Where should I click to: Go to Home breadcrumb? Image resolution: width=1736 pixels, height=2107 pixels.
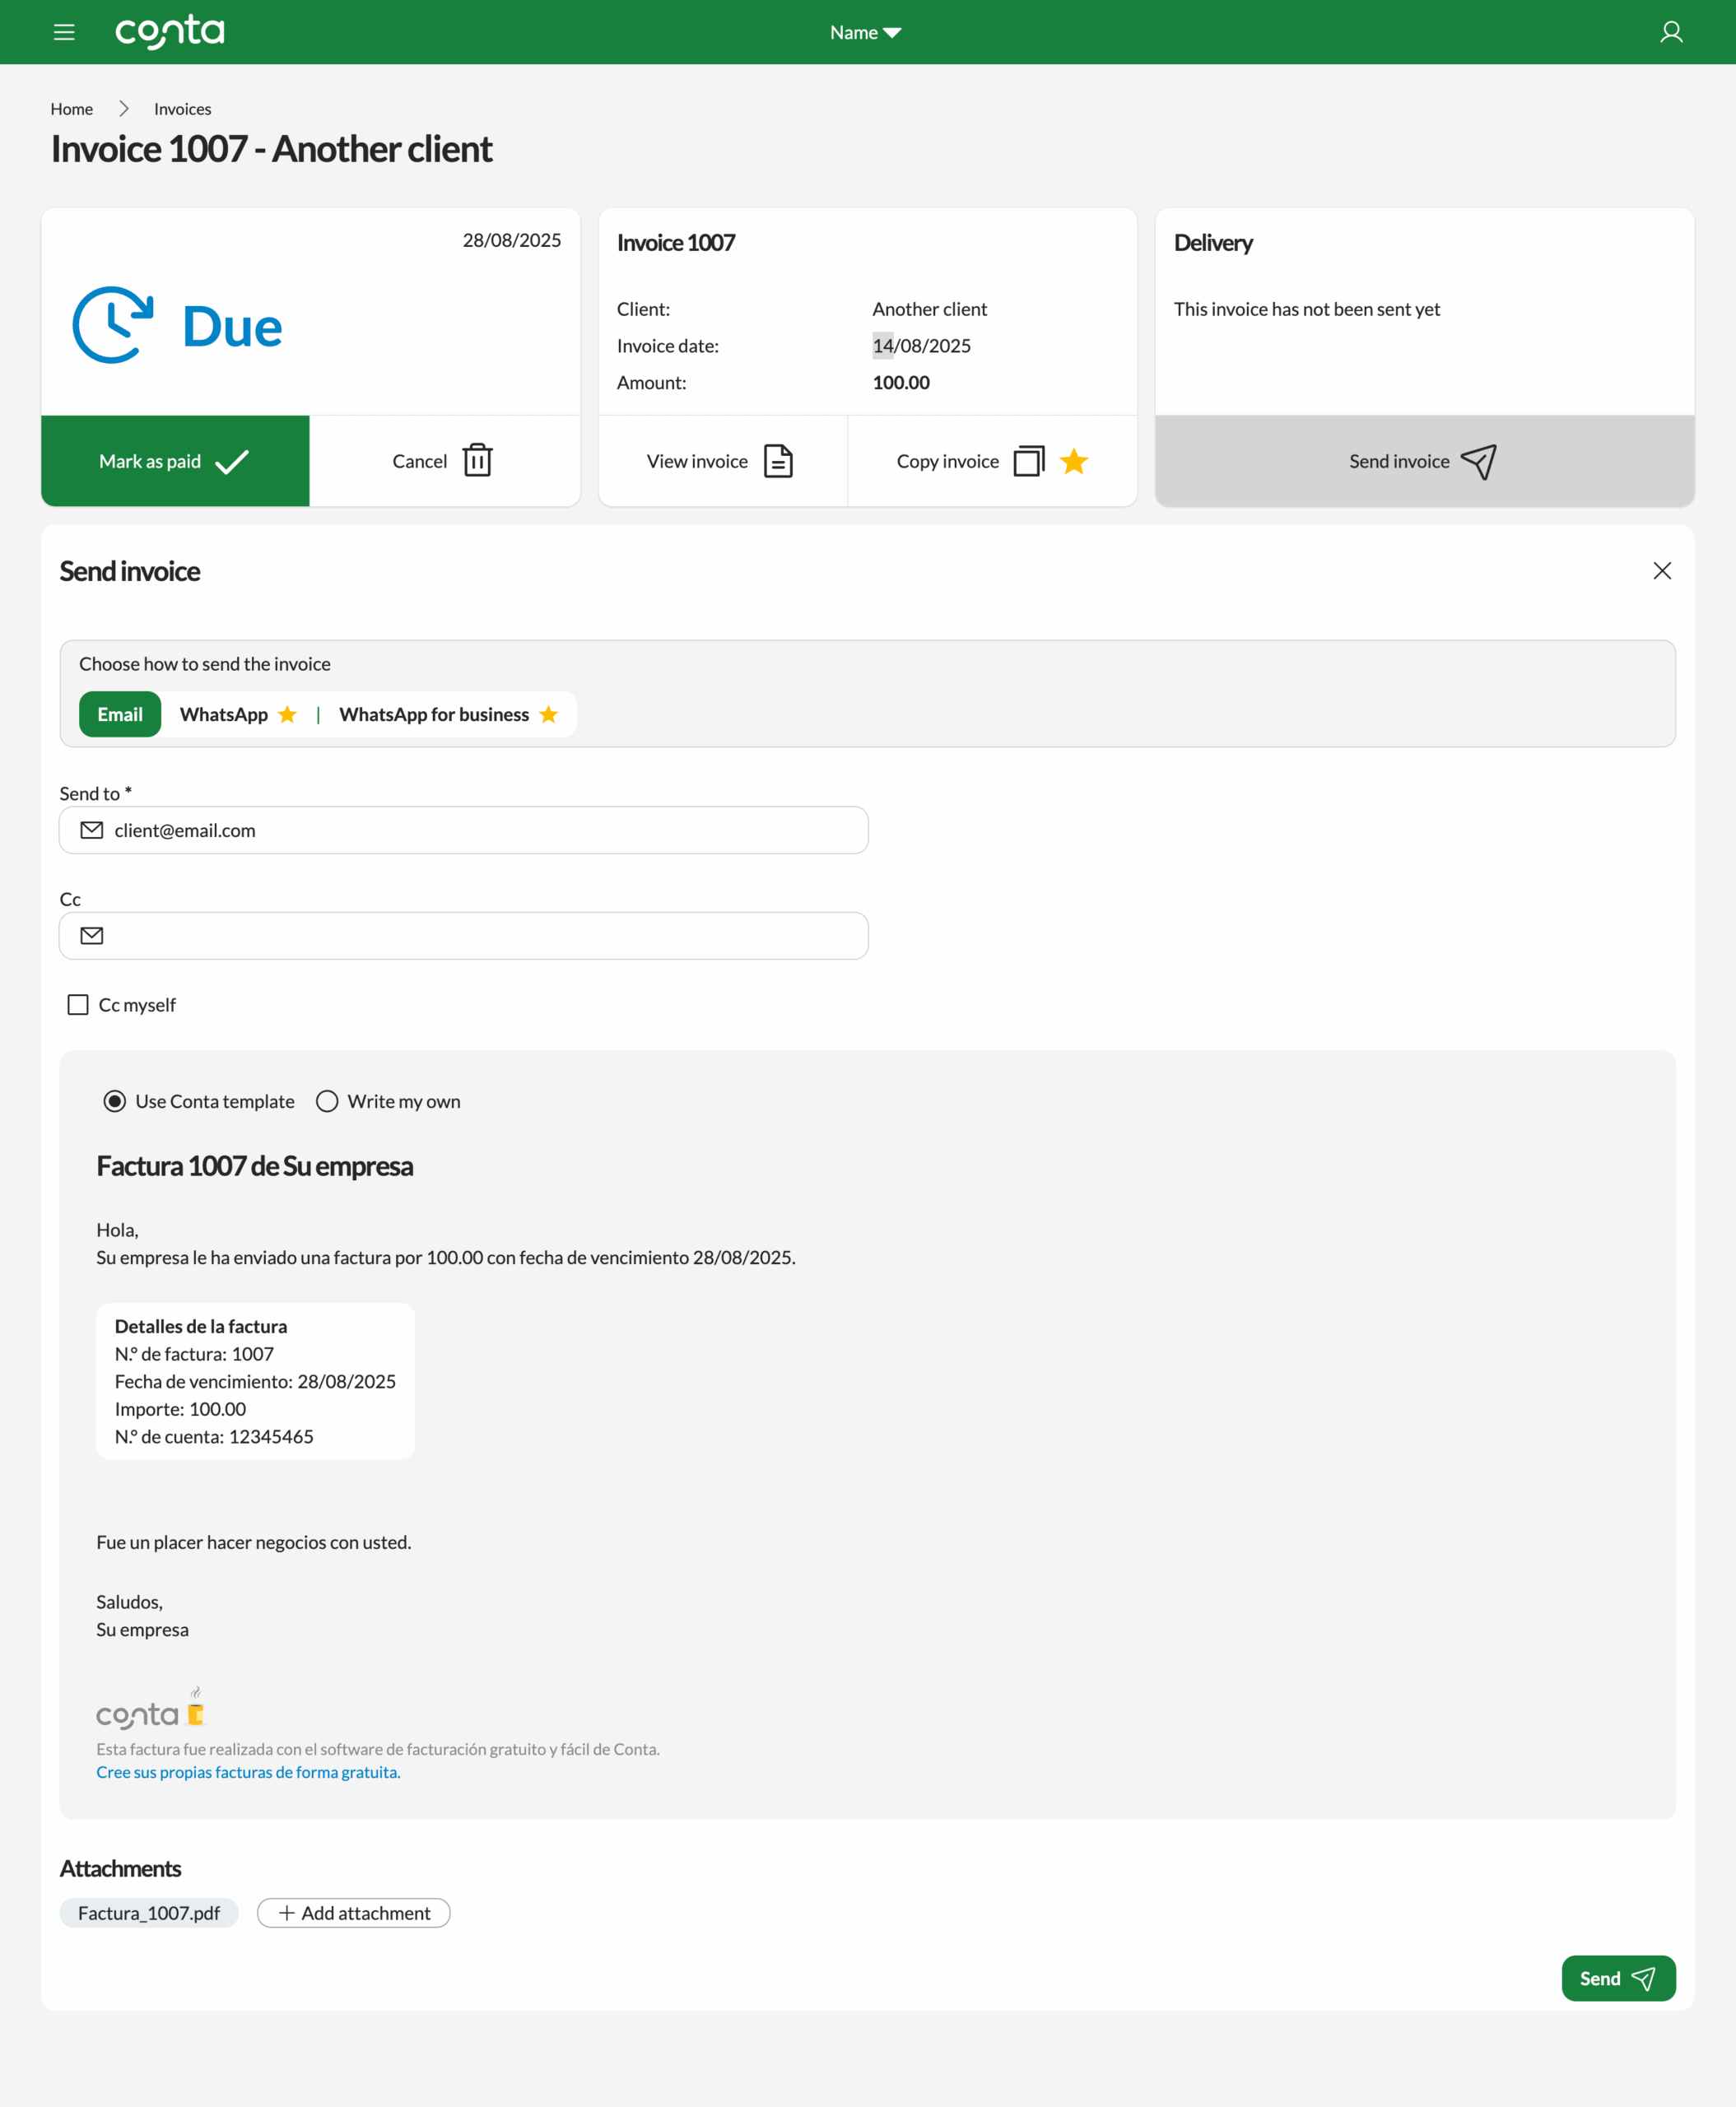coord(72,109)
